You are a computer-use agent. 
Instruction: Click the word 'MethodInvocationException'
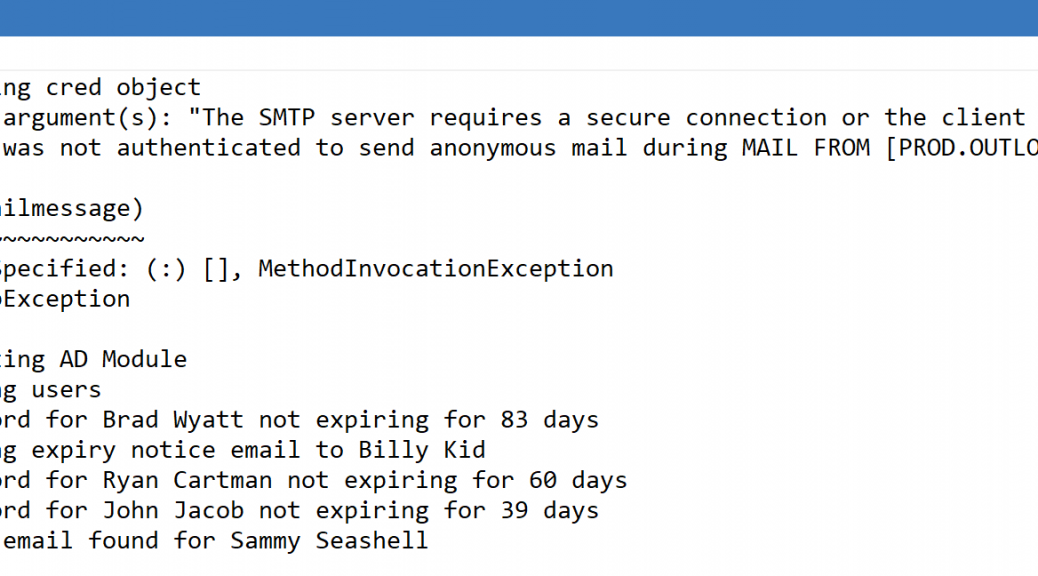point(436,269)
